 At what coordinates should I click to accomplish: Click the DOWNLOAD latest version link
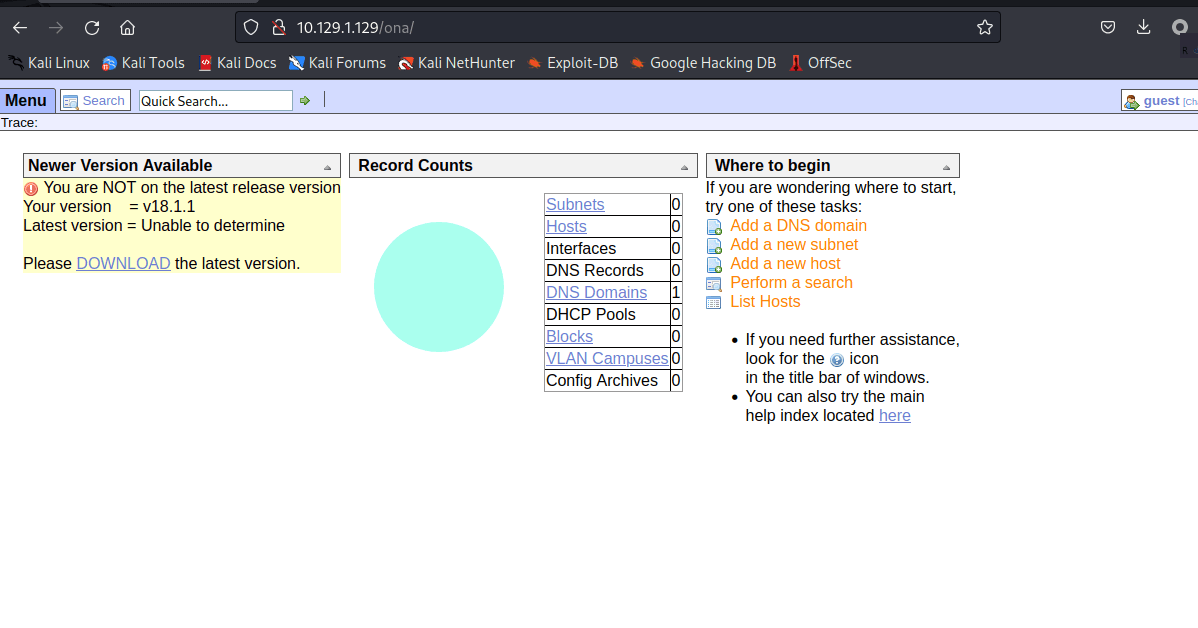coord(123,264)
